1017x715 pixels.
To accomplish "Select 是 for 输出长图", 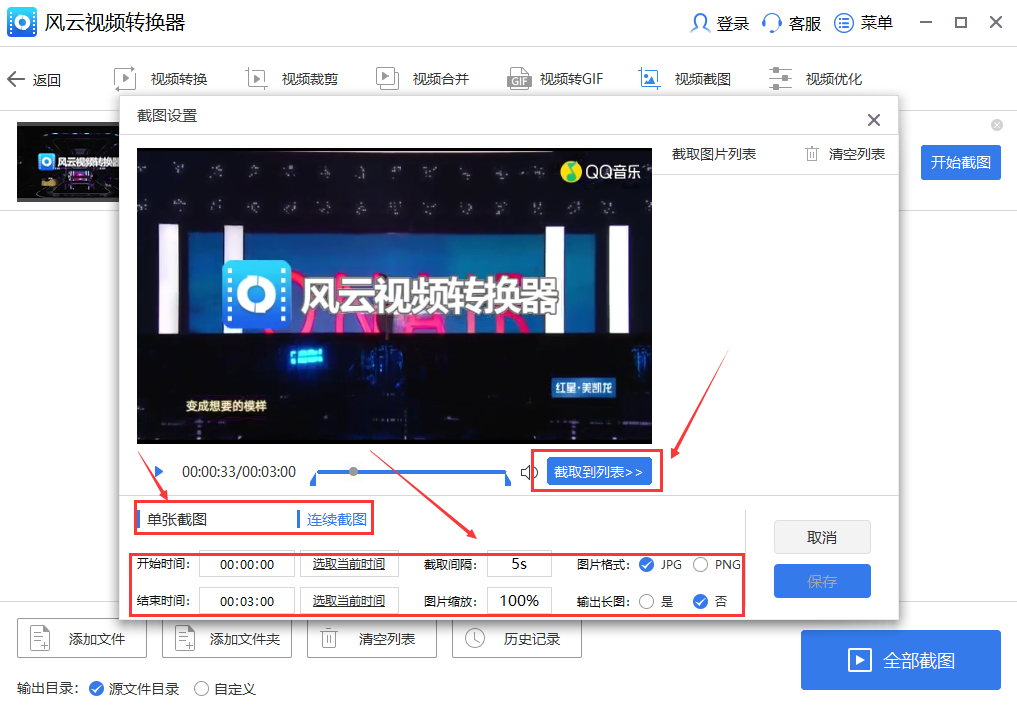I will (647, 601).
